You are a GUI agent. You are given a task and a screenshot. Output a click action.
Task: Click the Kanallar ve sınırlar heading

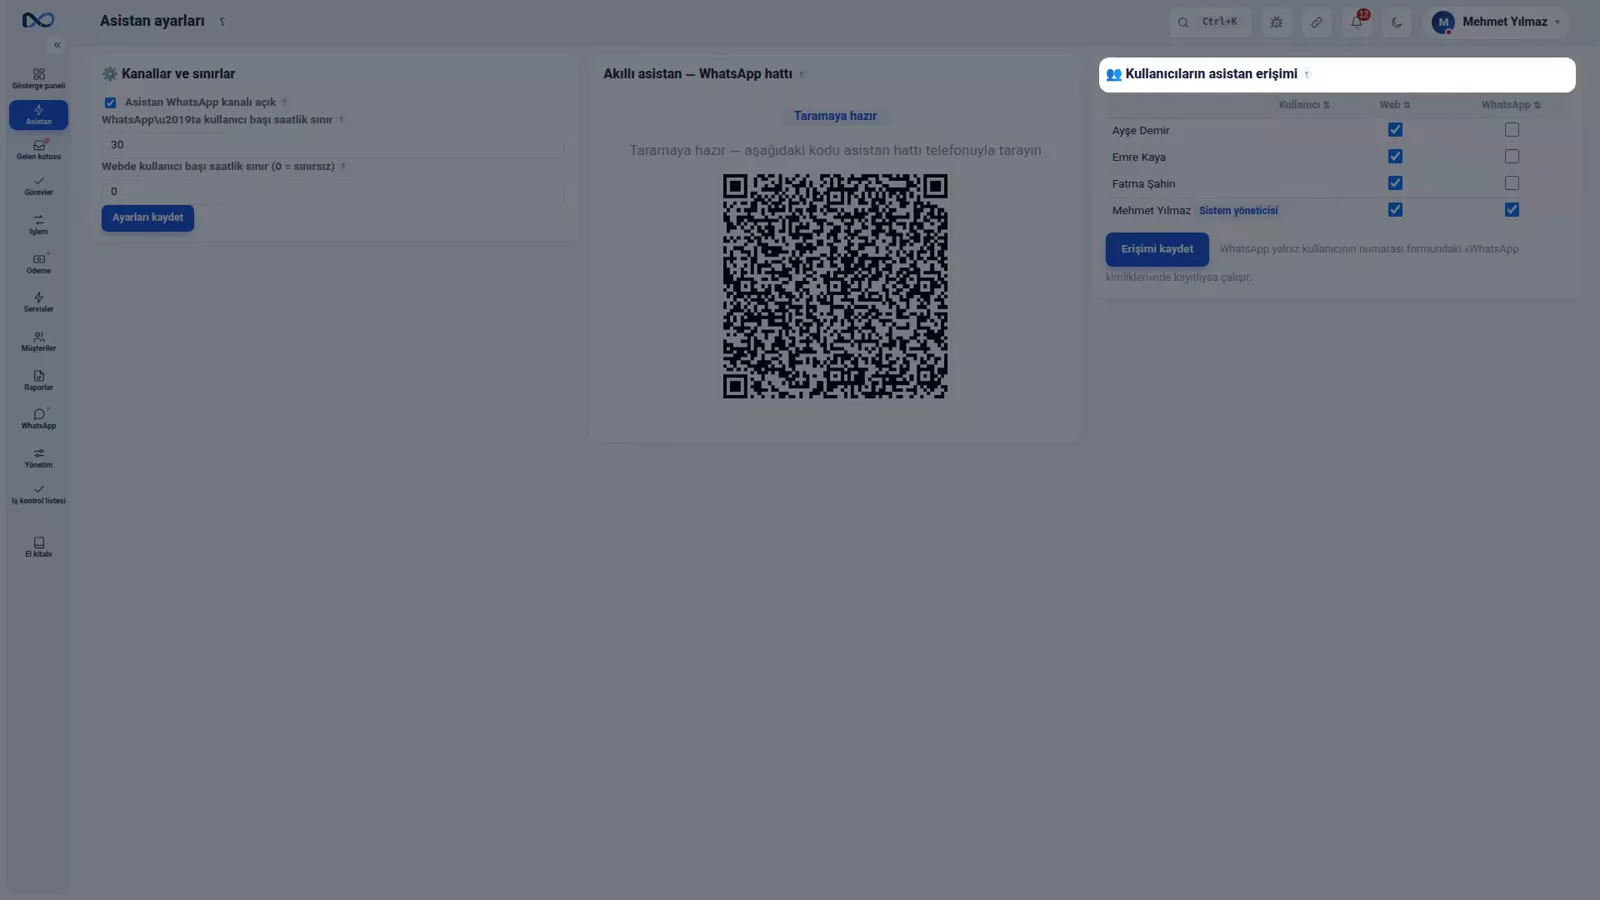tap(169, 74)
